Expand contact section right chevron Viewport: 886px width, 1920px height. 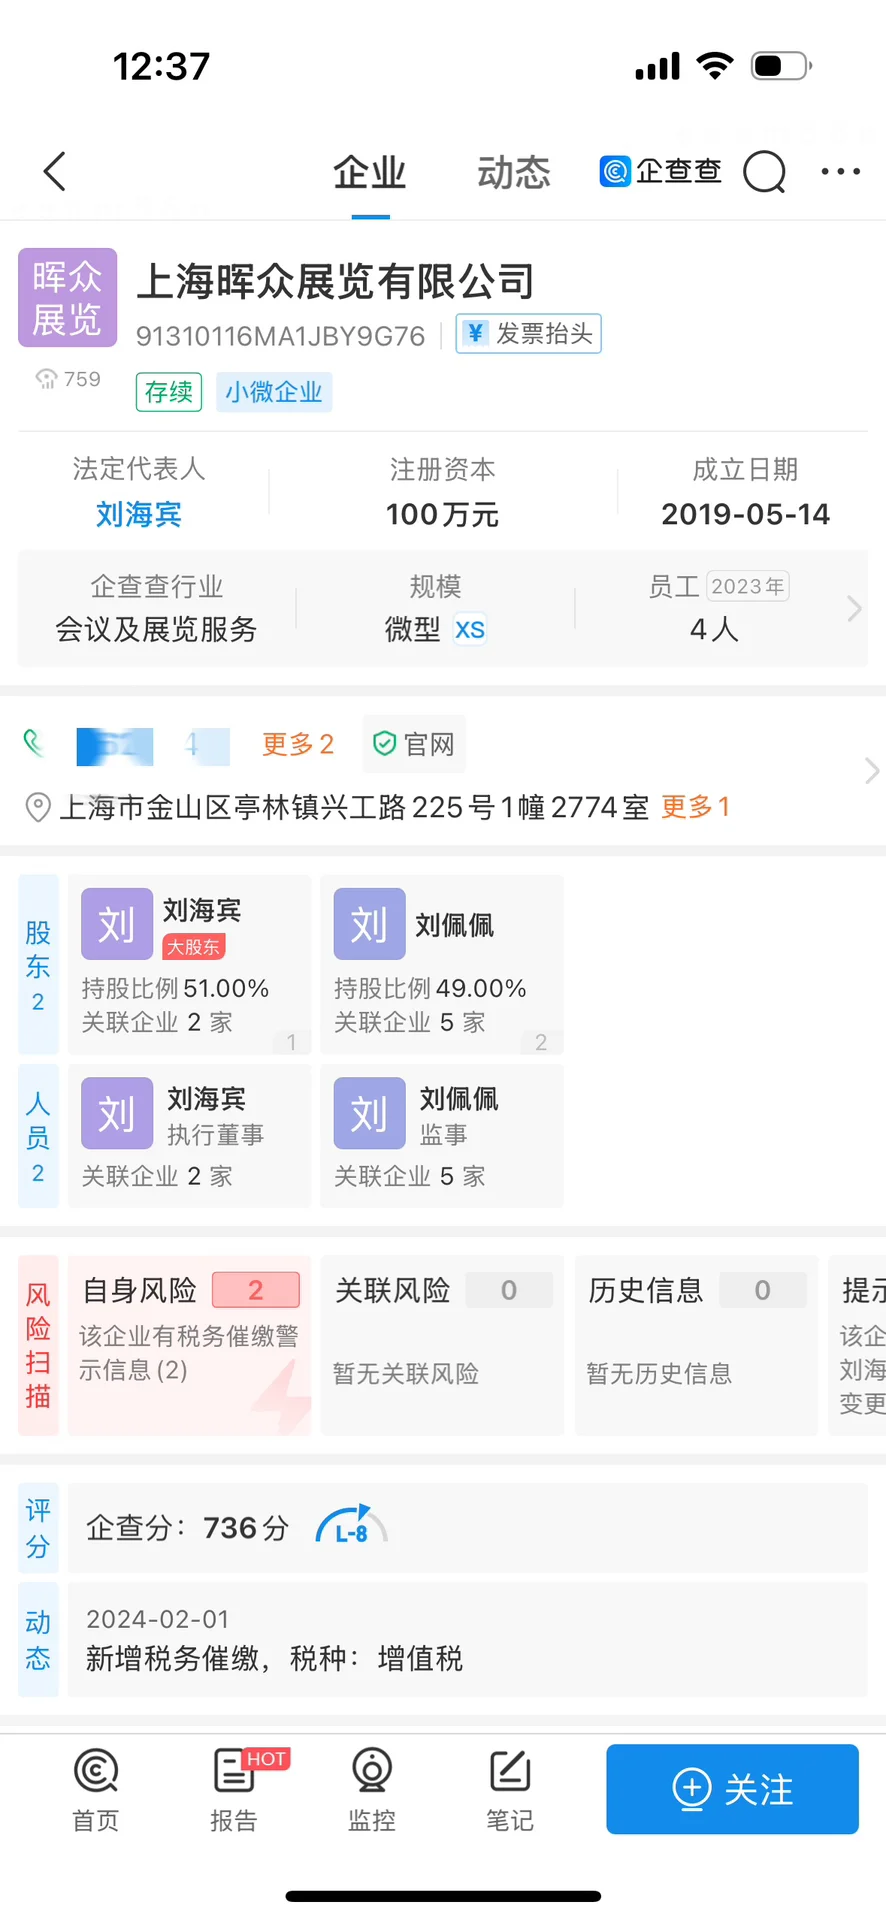coord(872,771)
